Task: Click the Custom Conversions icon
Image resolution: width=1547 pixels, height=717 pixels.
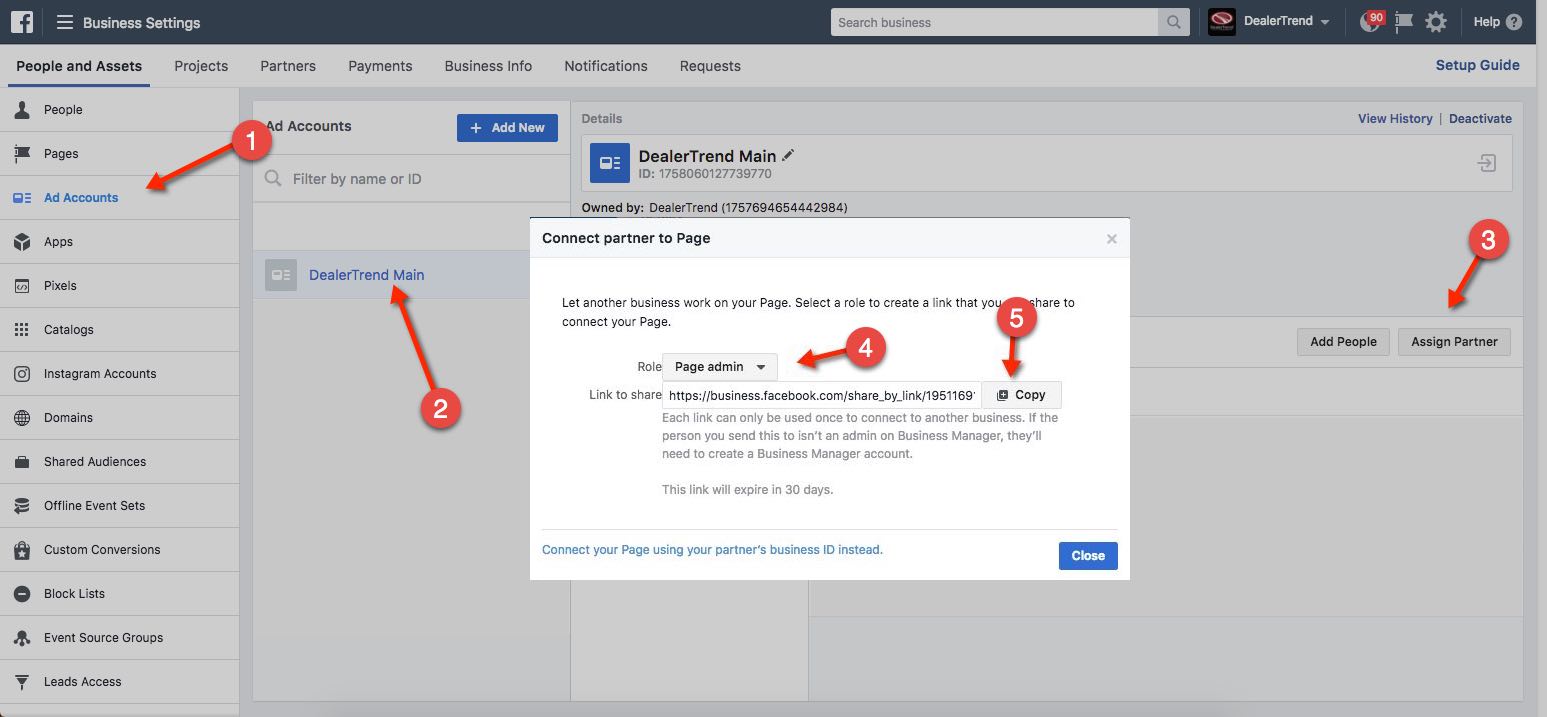Action: tap(22, 550)
